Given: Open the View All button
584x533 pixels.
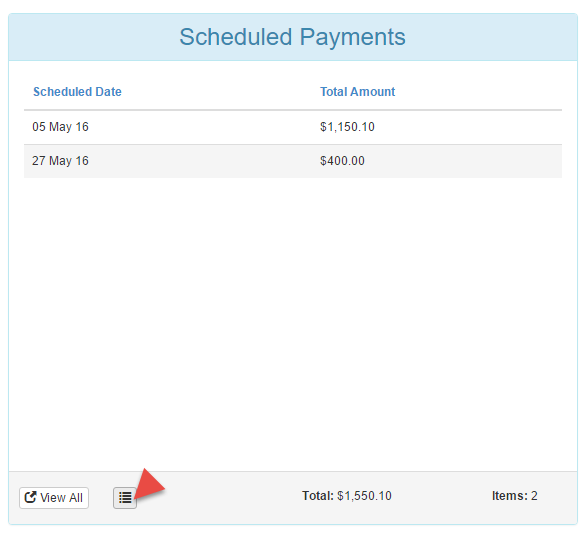Looking at the screenshot, I should point(54,498).
